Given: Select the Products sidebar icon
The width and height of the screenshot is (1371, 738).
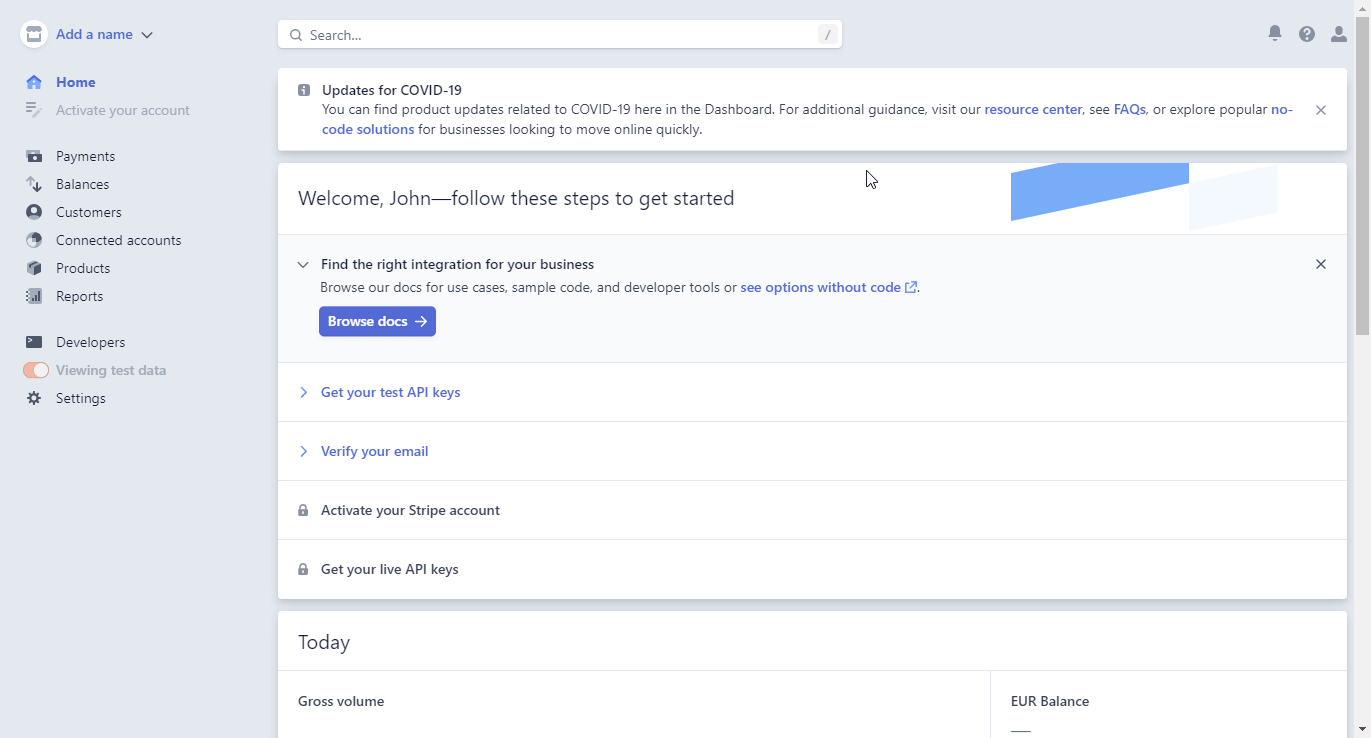Looking at the screenshot, I should pyautogui.click(x=33, y=268).
